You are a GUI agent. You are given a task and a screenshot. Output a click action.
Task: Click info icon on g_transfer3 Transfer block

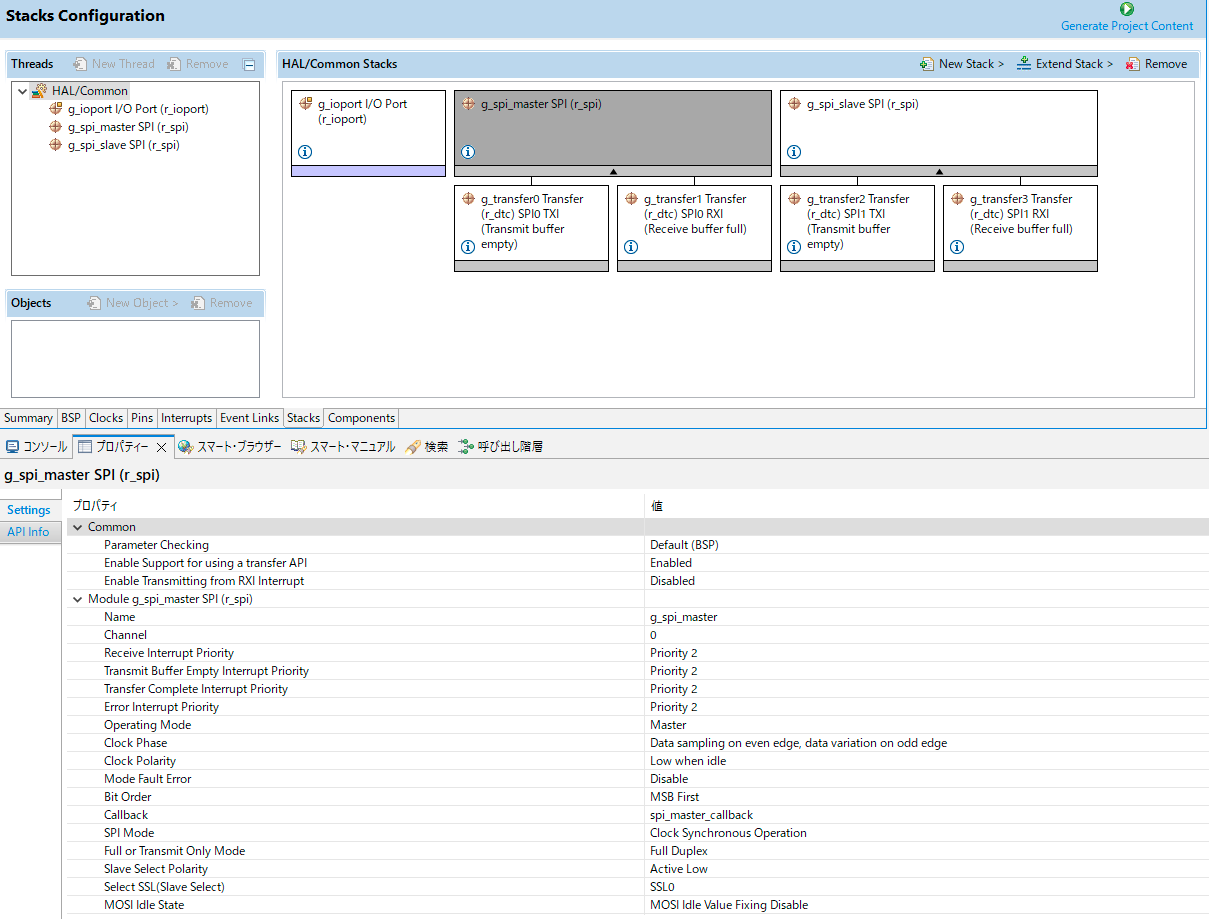pyautogui.click(x=957, y=247)
